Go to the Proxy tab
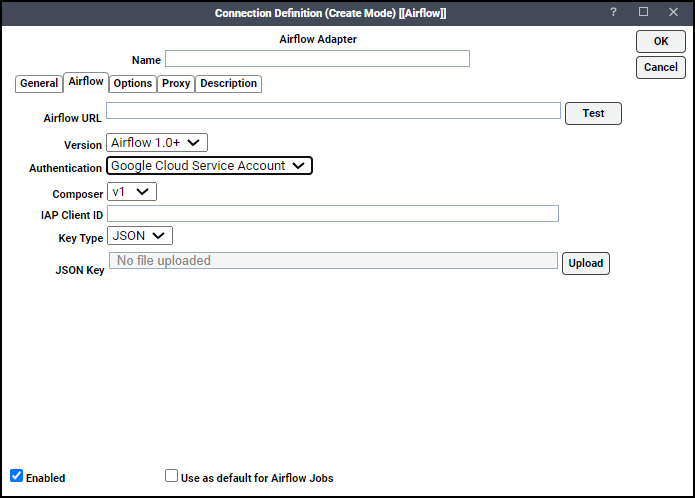 [x=176, y=83]
